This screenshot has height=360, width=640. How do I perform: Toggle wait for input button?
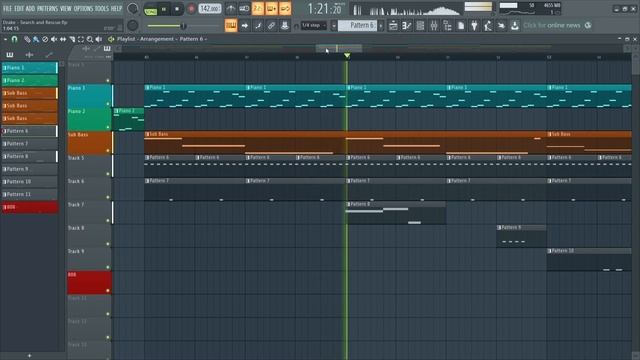pos(244,9)
